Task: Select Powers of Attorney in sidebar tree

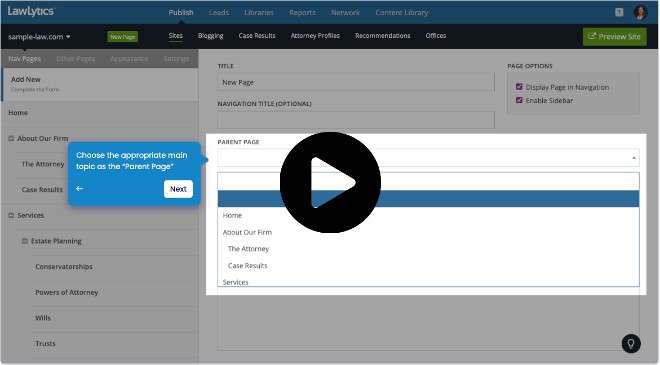Action: coord(67,292)
